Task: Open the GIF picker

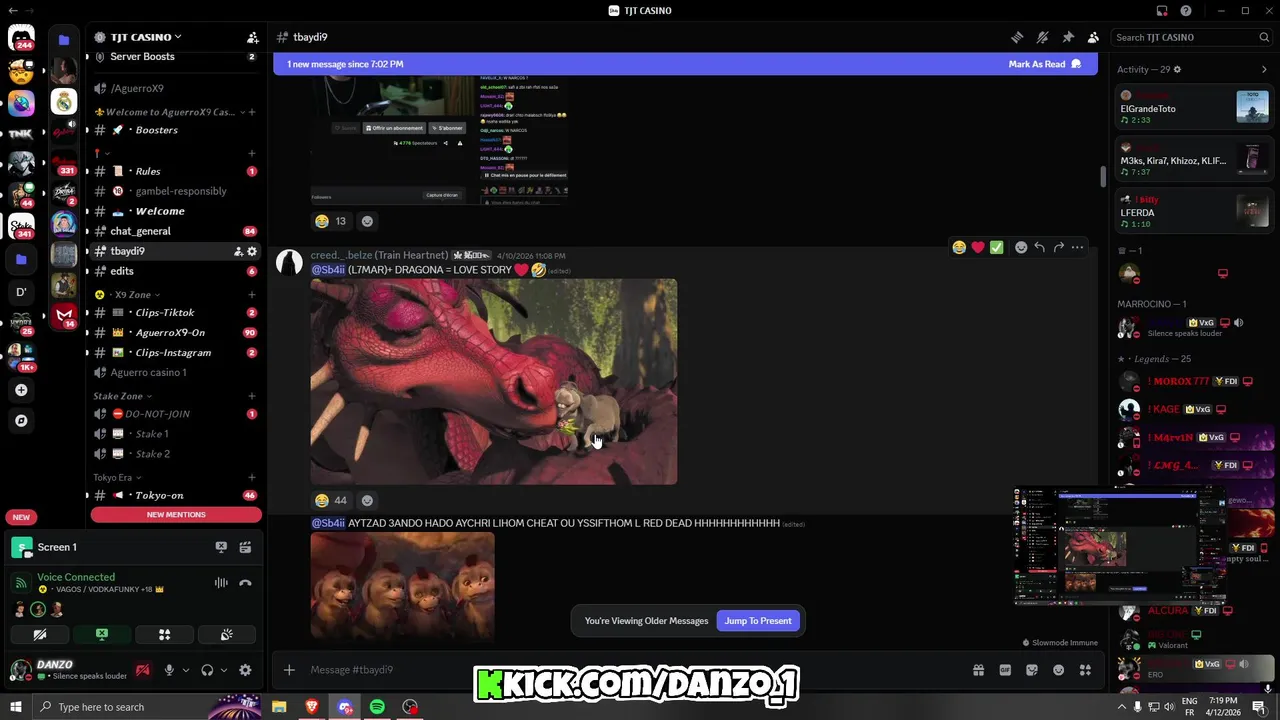Action: pyautogui.click(x=1005, y=670)
